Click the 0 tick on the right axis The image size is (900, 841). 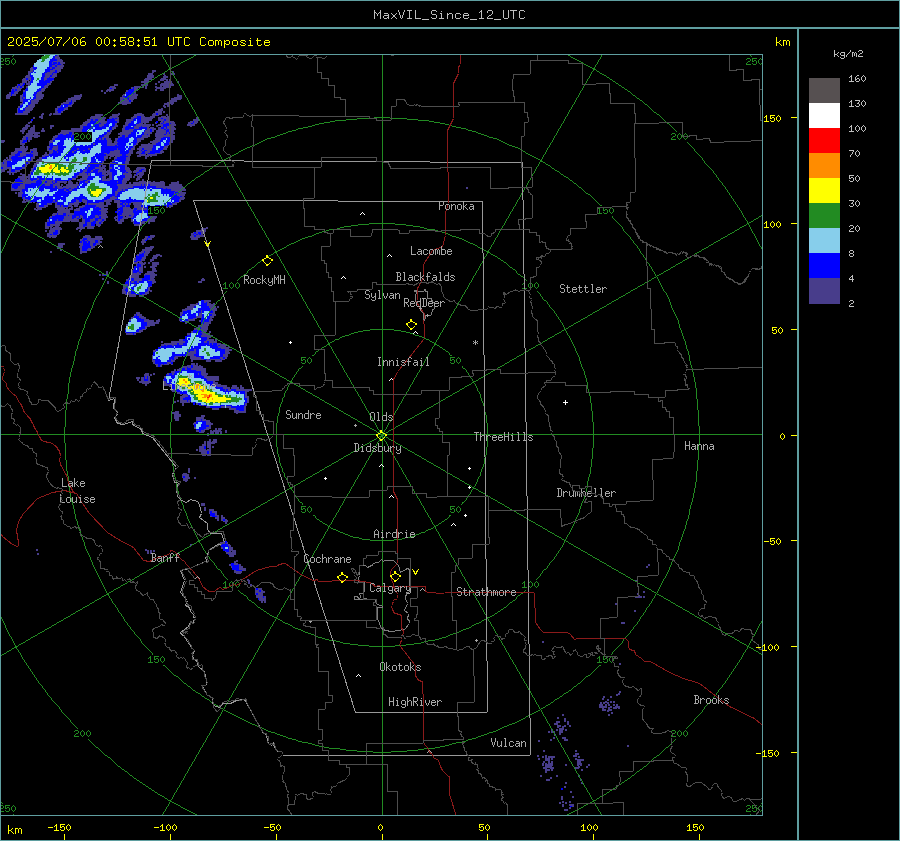pos(782,436)
